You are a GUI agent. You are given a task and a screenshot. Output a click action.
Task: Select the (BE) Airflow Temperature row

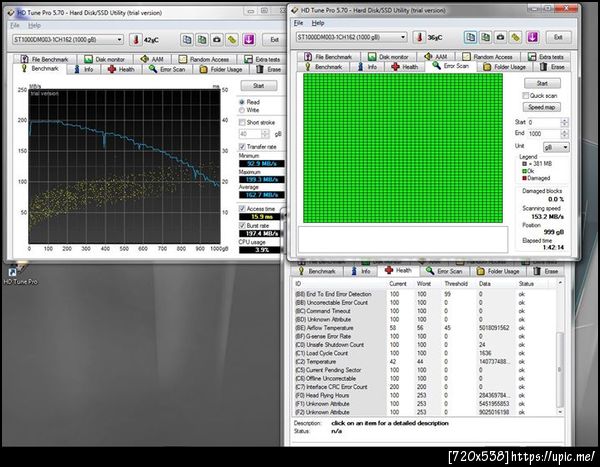pos(425,328)
